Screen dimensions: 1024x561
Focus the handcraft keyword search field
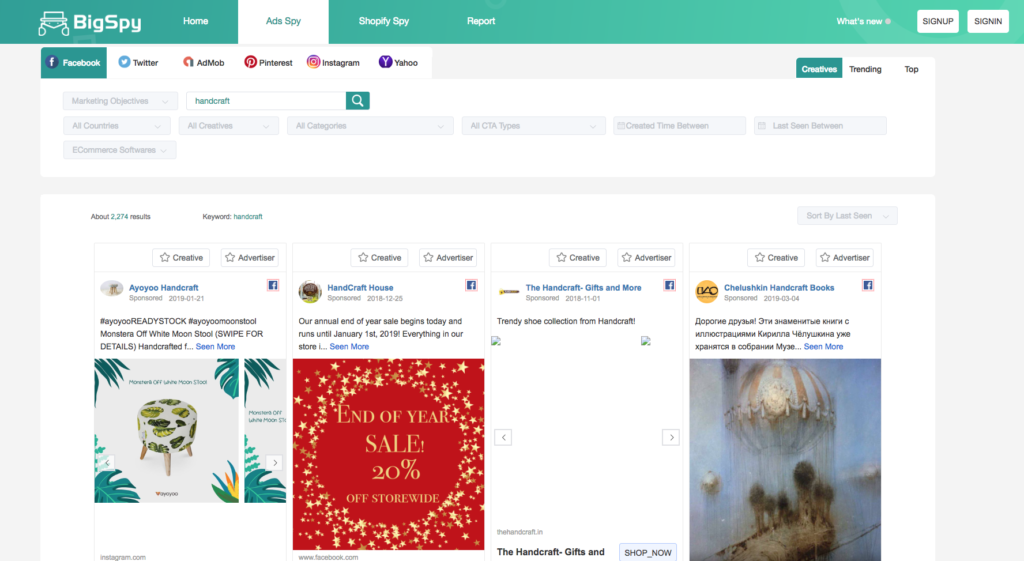tap(266, 101)
